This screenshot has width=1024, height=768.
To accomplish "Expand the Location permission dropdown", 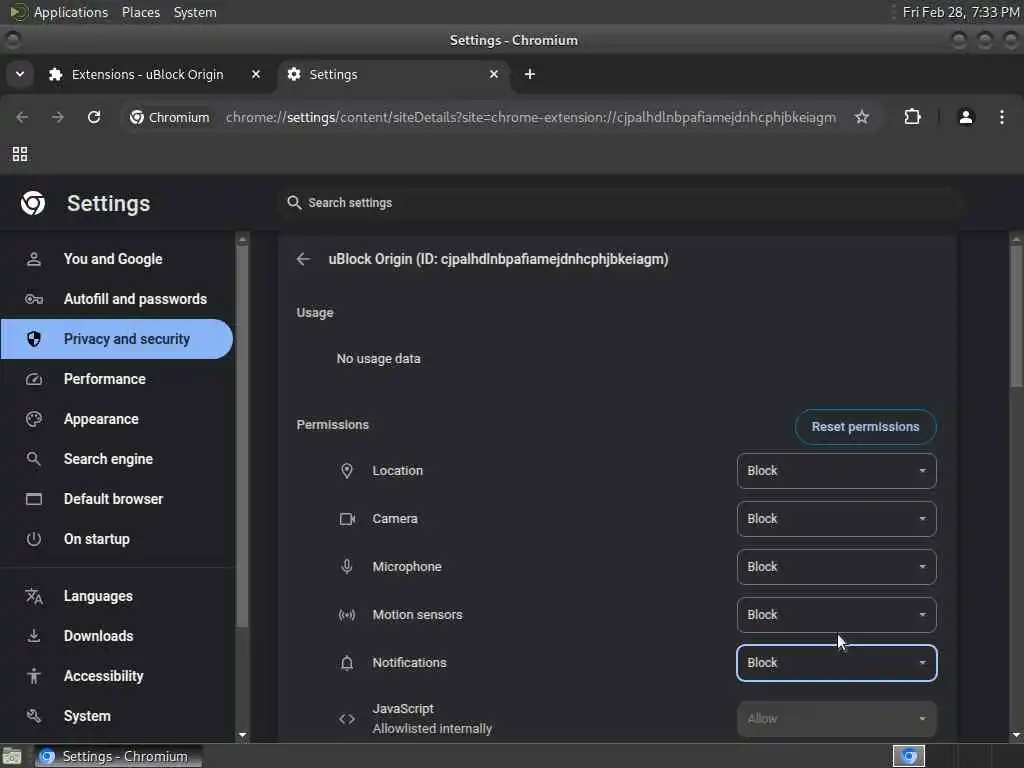I will (837, 471).
